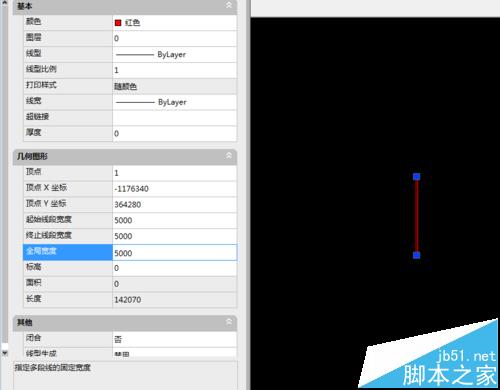Select the 起始线段宽度 label
This screenshot has height=390, width=500.
(x=49, y=219)
